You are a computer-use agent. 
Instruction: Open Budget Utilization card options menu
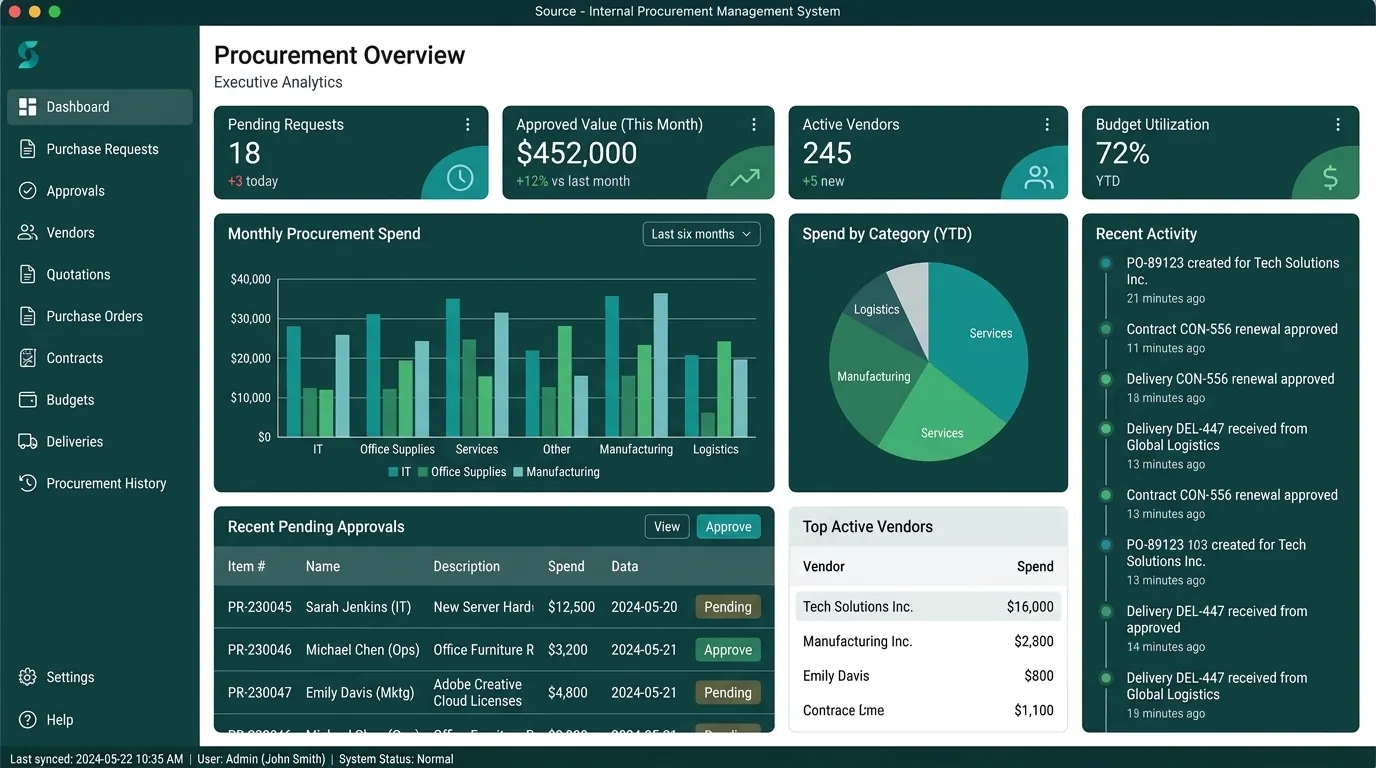(x=1338, y=125)
